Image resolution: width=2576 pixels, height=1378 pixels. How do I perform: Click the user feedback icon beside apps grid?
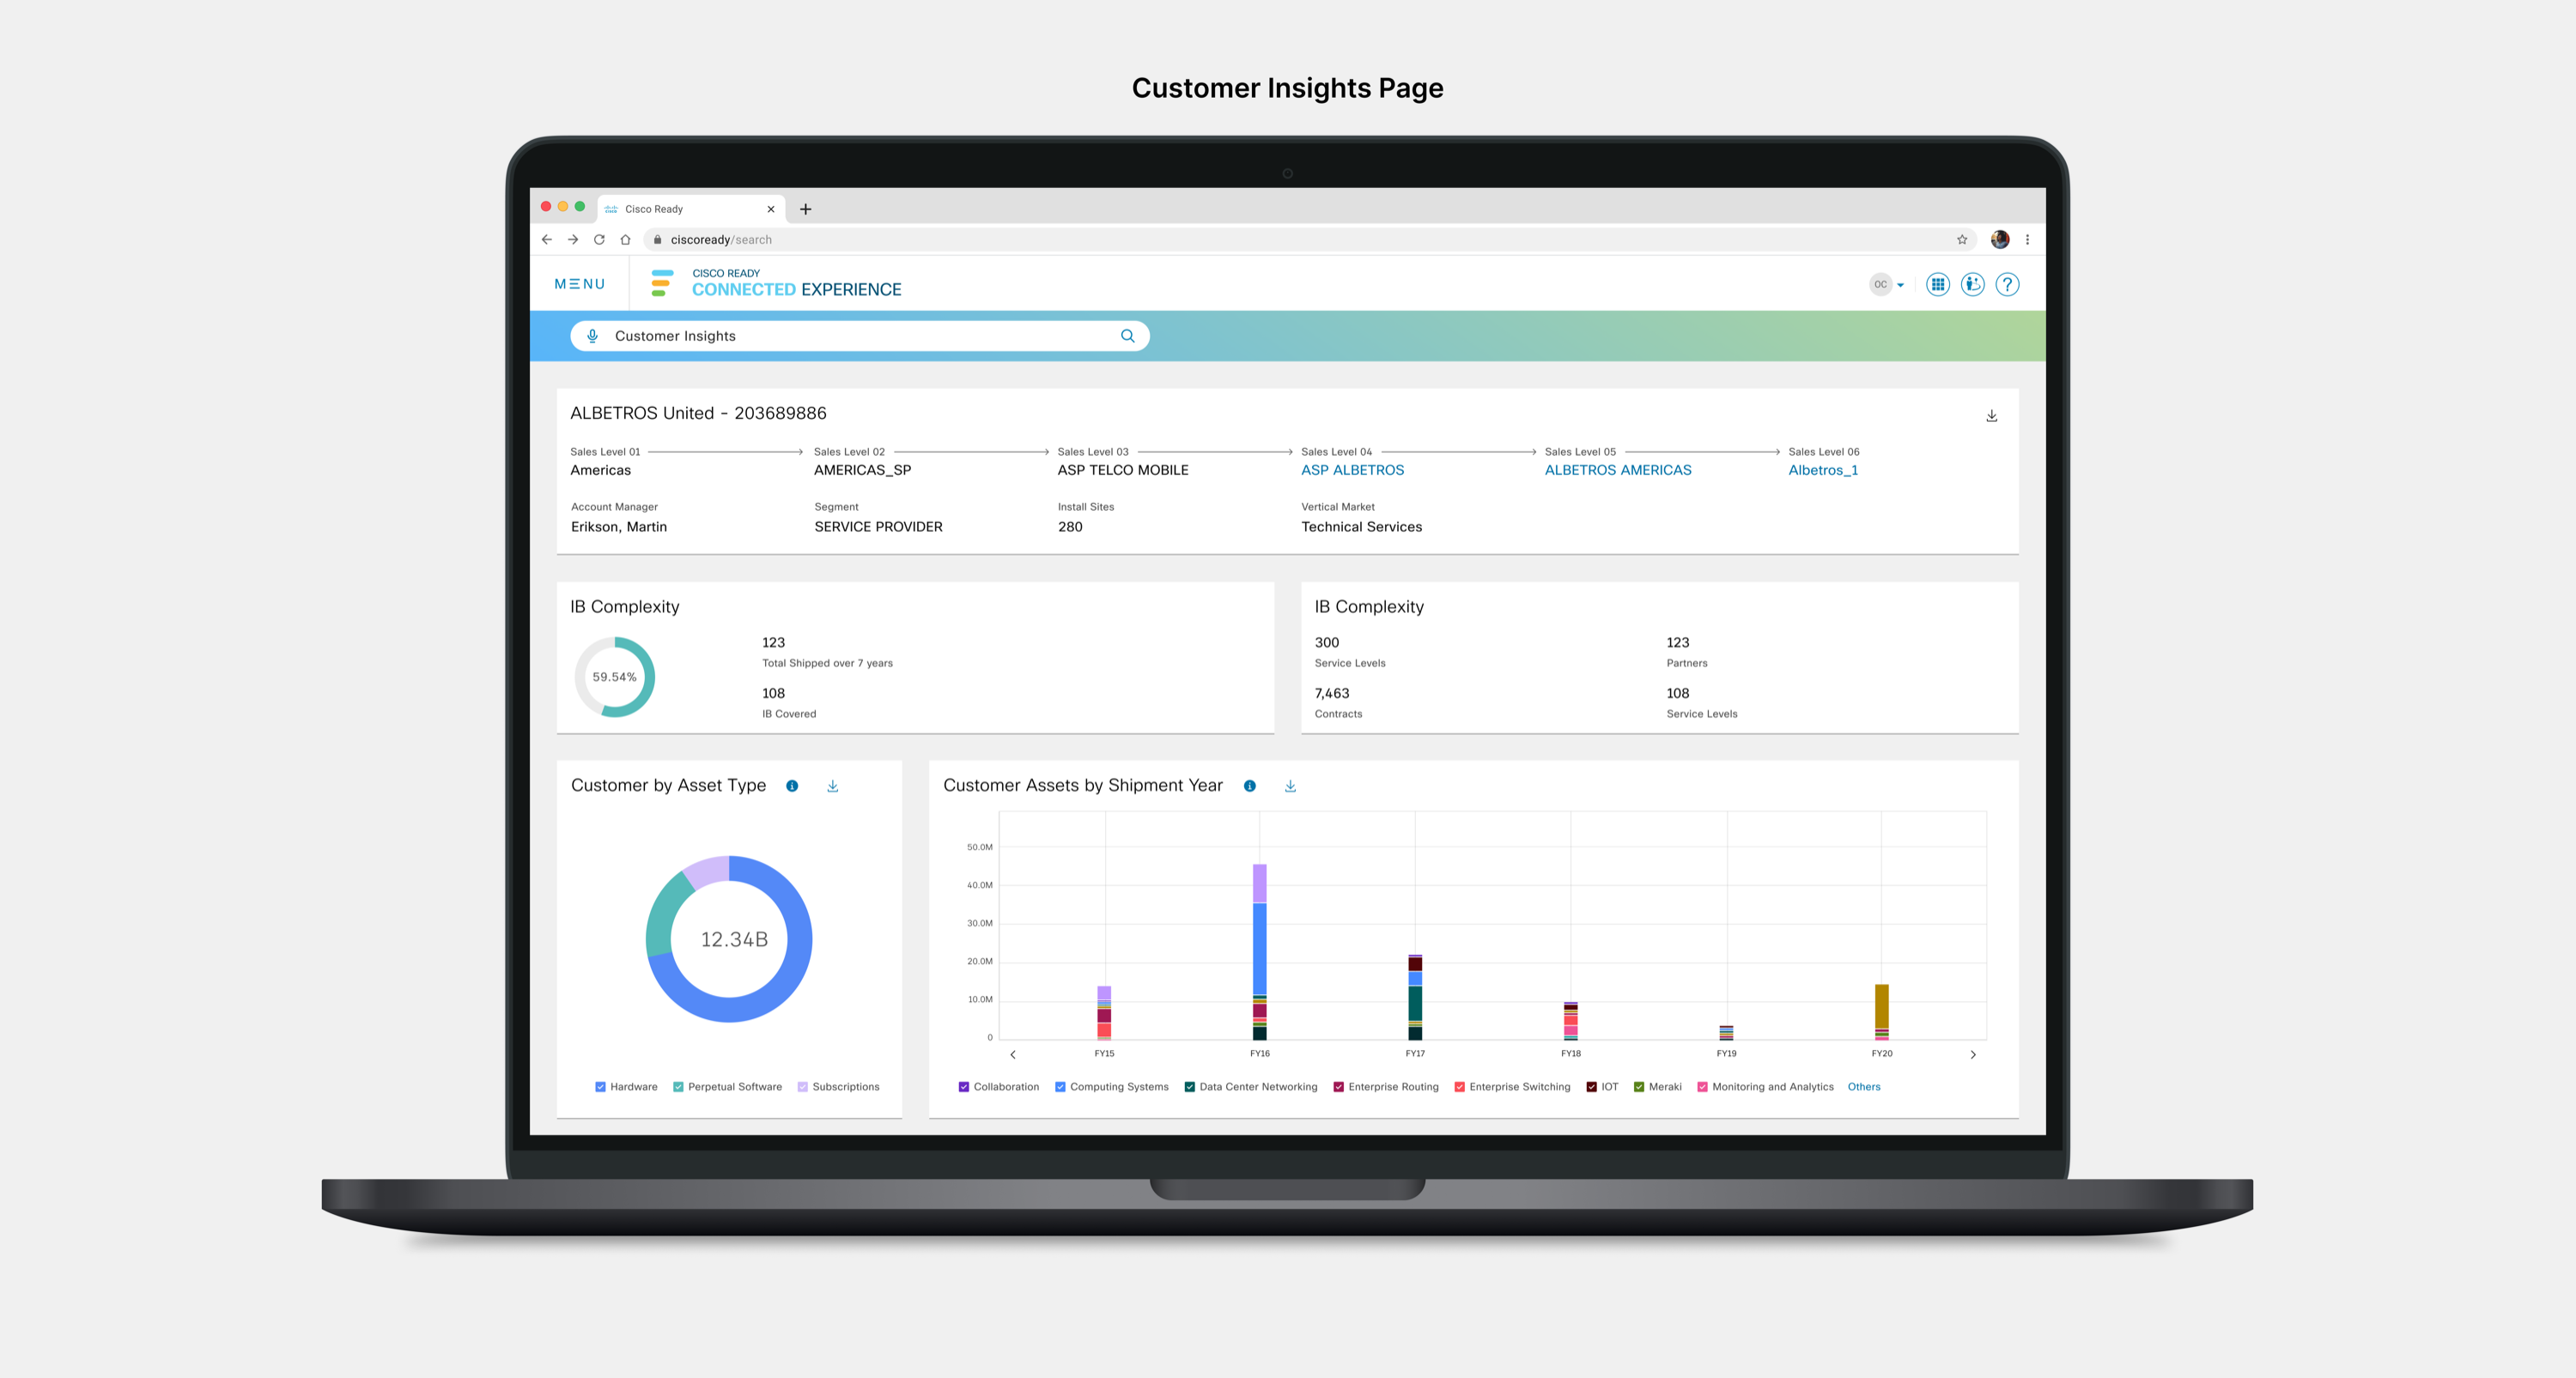coord(1972,285)
